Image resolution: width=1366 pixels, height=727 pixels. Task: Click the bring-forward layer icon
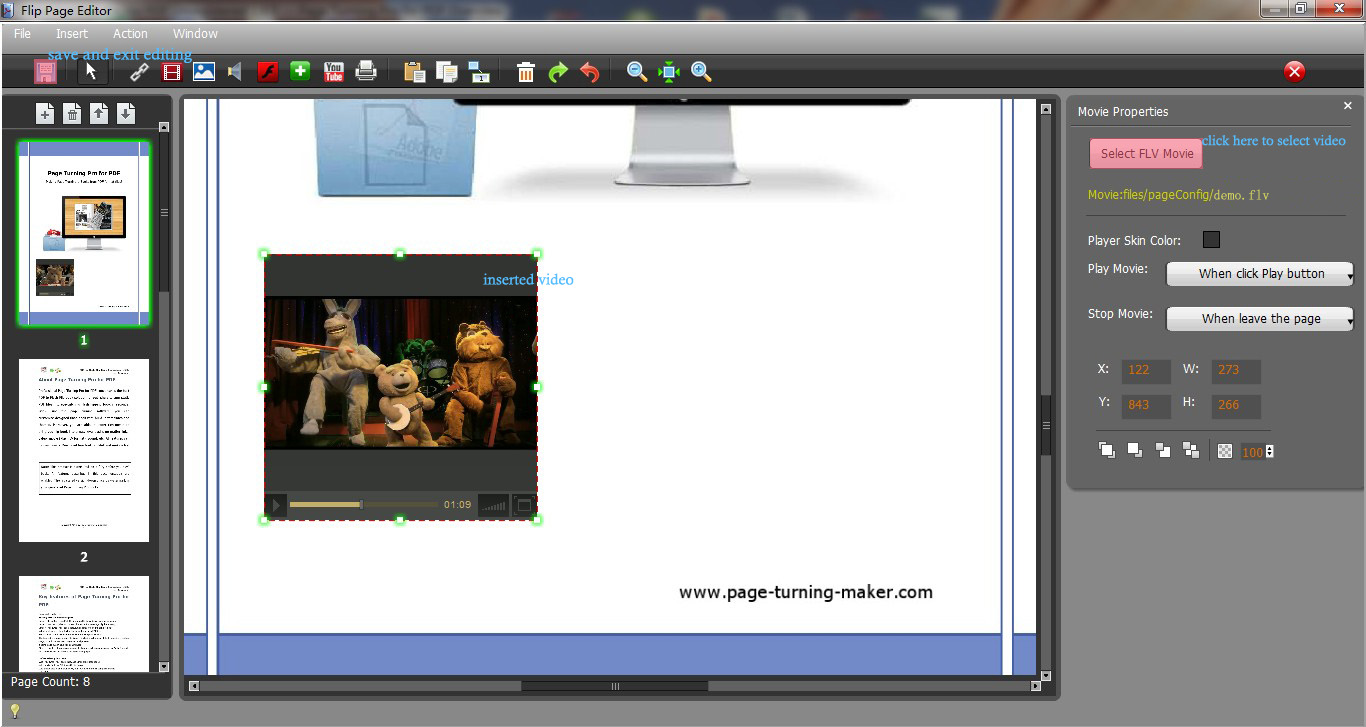1135,450
